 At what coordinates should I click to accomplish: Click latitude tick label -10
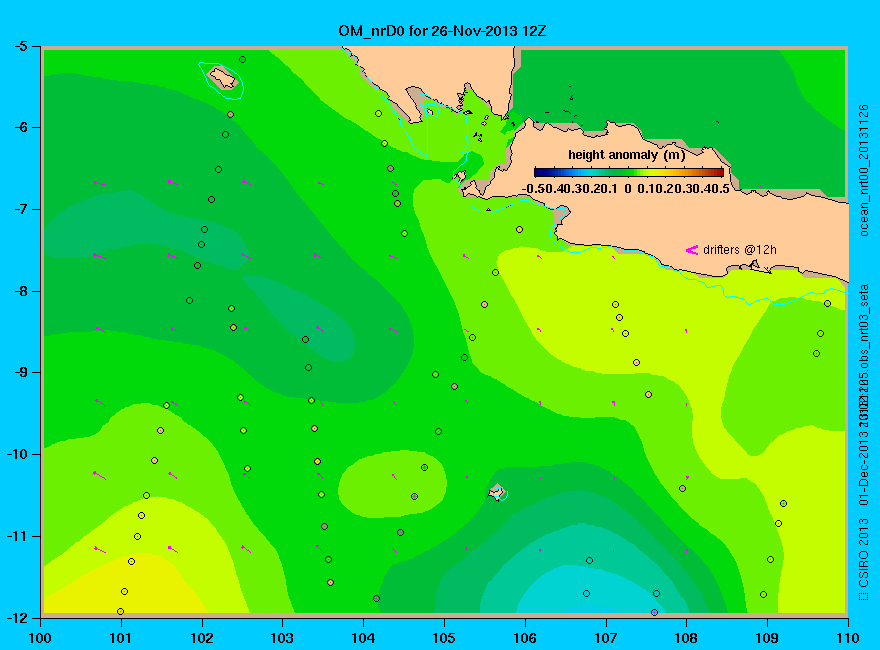click(17, 454)
